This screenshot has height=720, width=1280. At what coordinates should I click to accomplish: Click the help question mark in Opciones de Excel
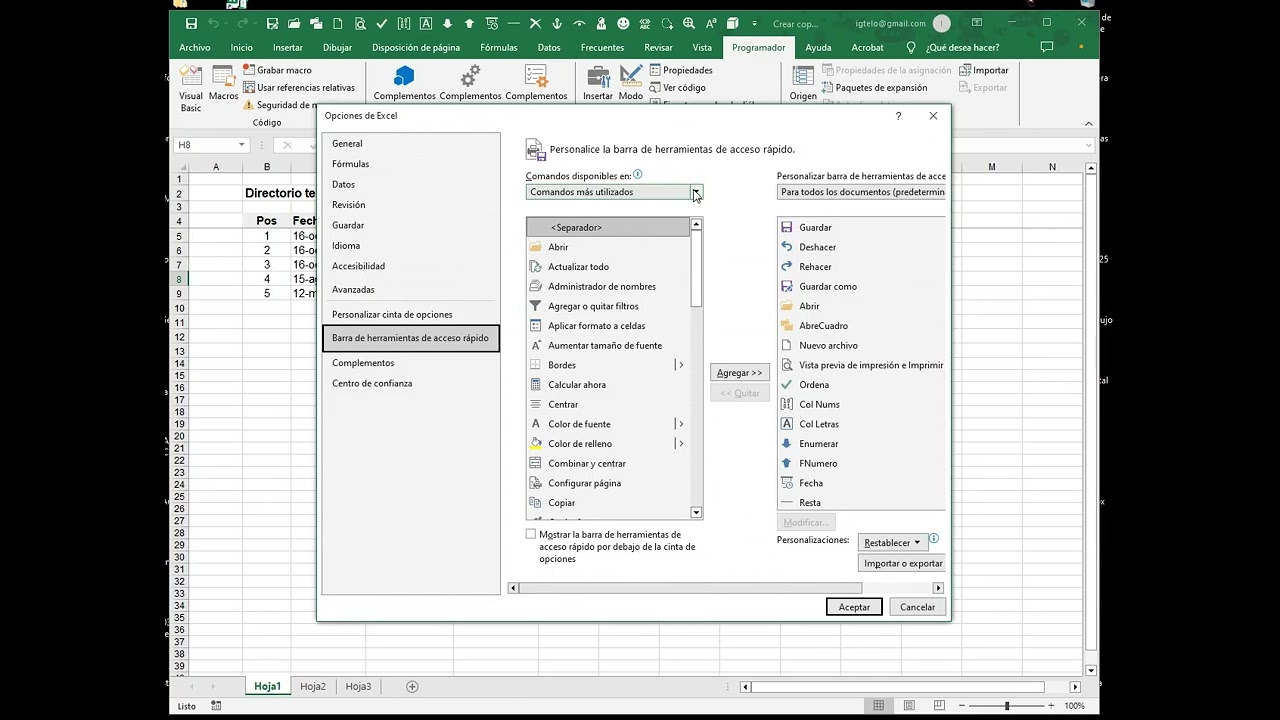tap(898, 116)
